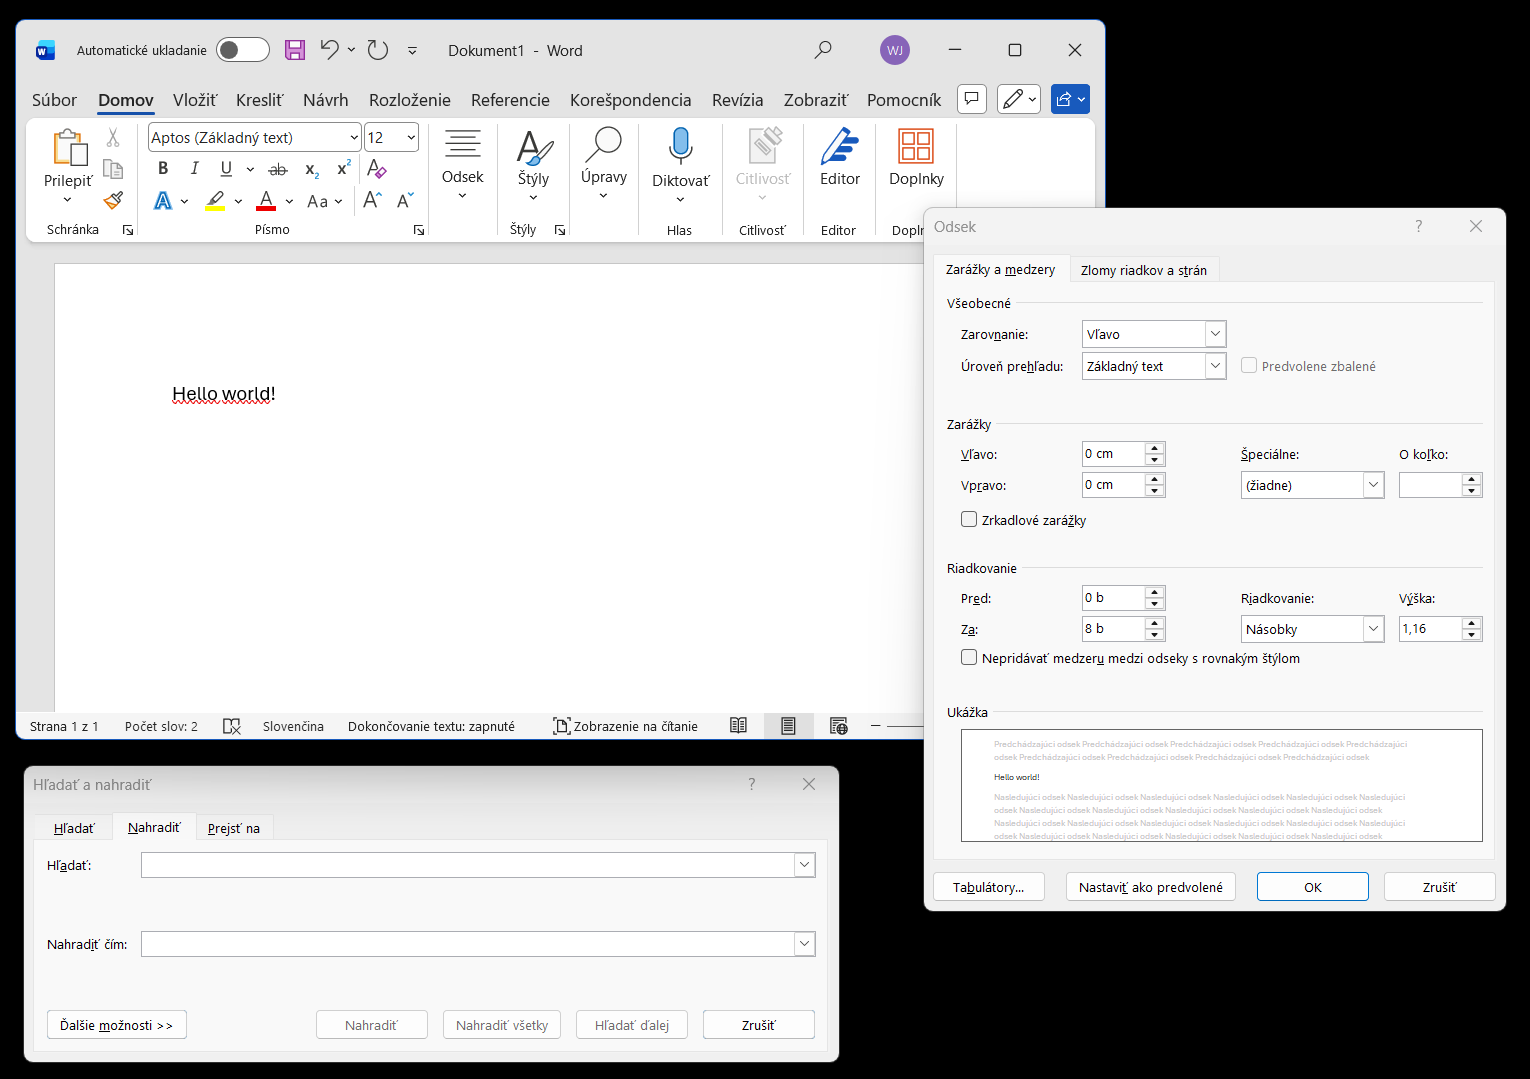Apply the yellow text highlight color
This screenshot has width=1530, height=1079.
[x=215, y=201]
